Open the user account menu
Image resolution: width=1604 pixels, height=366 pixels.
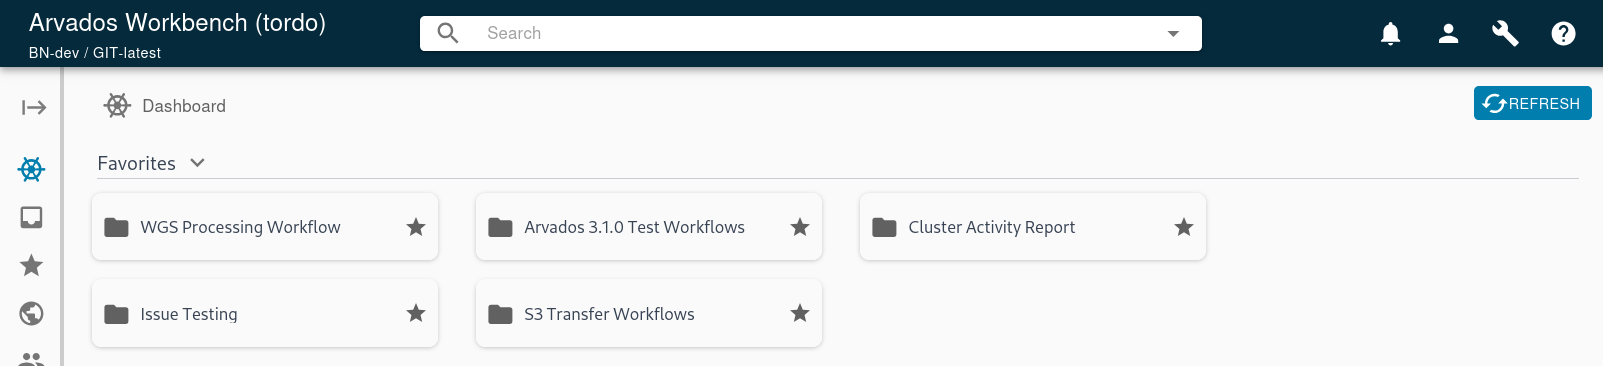click(x=1448, y=34)
